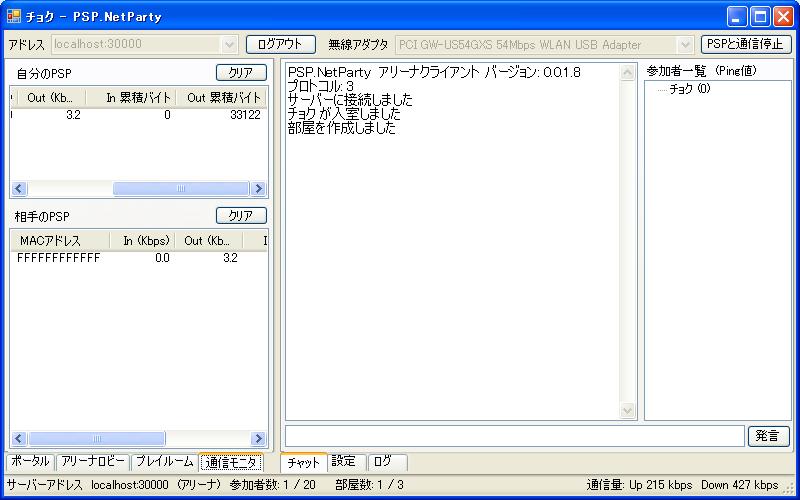Screen dimensions: 800x500
Task: Maximize the PSP.NetParty window
Action: [x=760, y=16]
